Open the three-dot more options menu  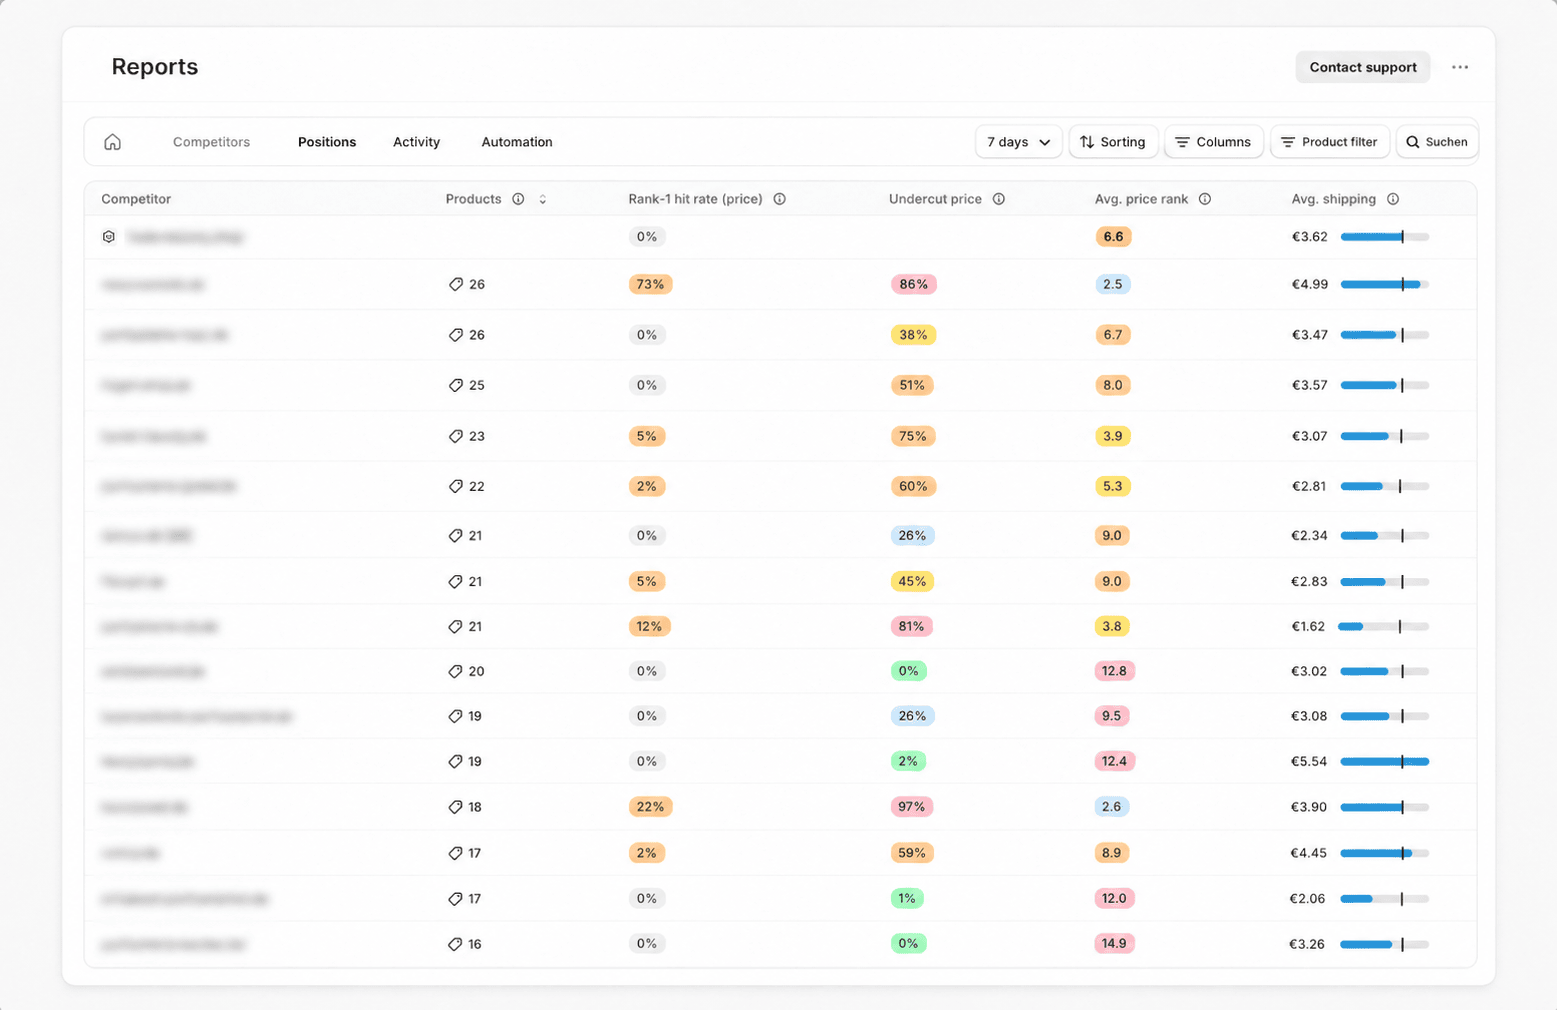tap(1460, 67)
